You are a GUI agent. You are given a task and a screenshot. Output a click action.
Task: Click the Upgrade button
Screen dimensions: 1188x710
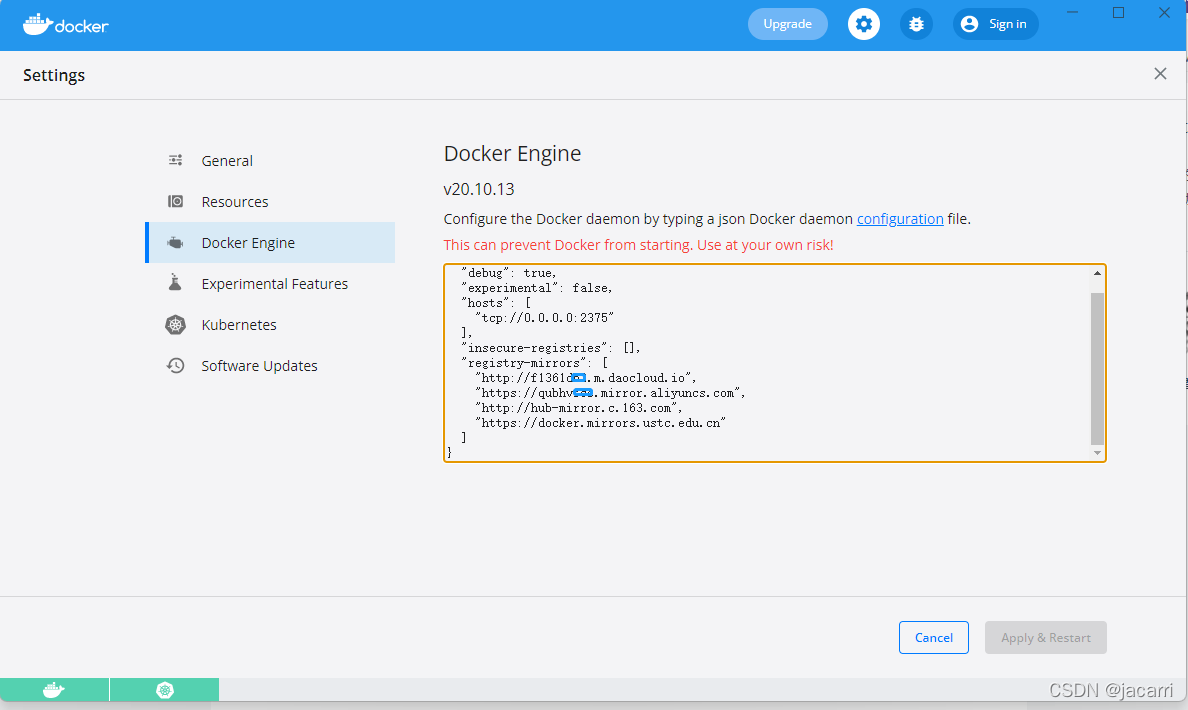[787, 24]
